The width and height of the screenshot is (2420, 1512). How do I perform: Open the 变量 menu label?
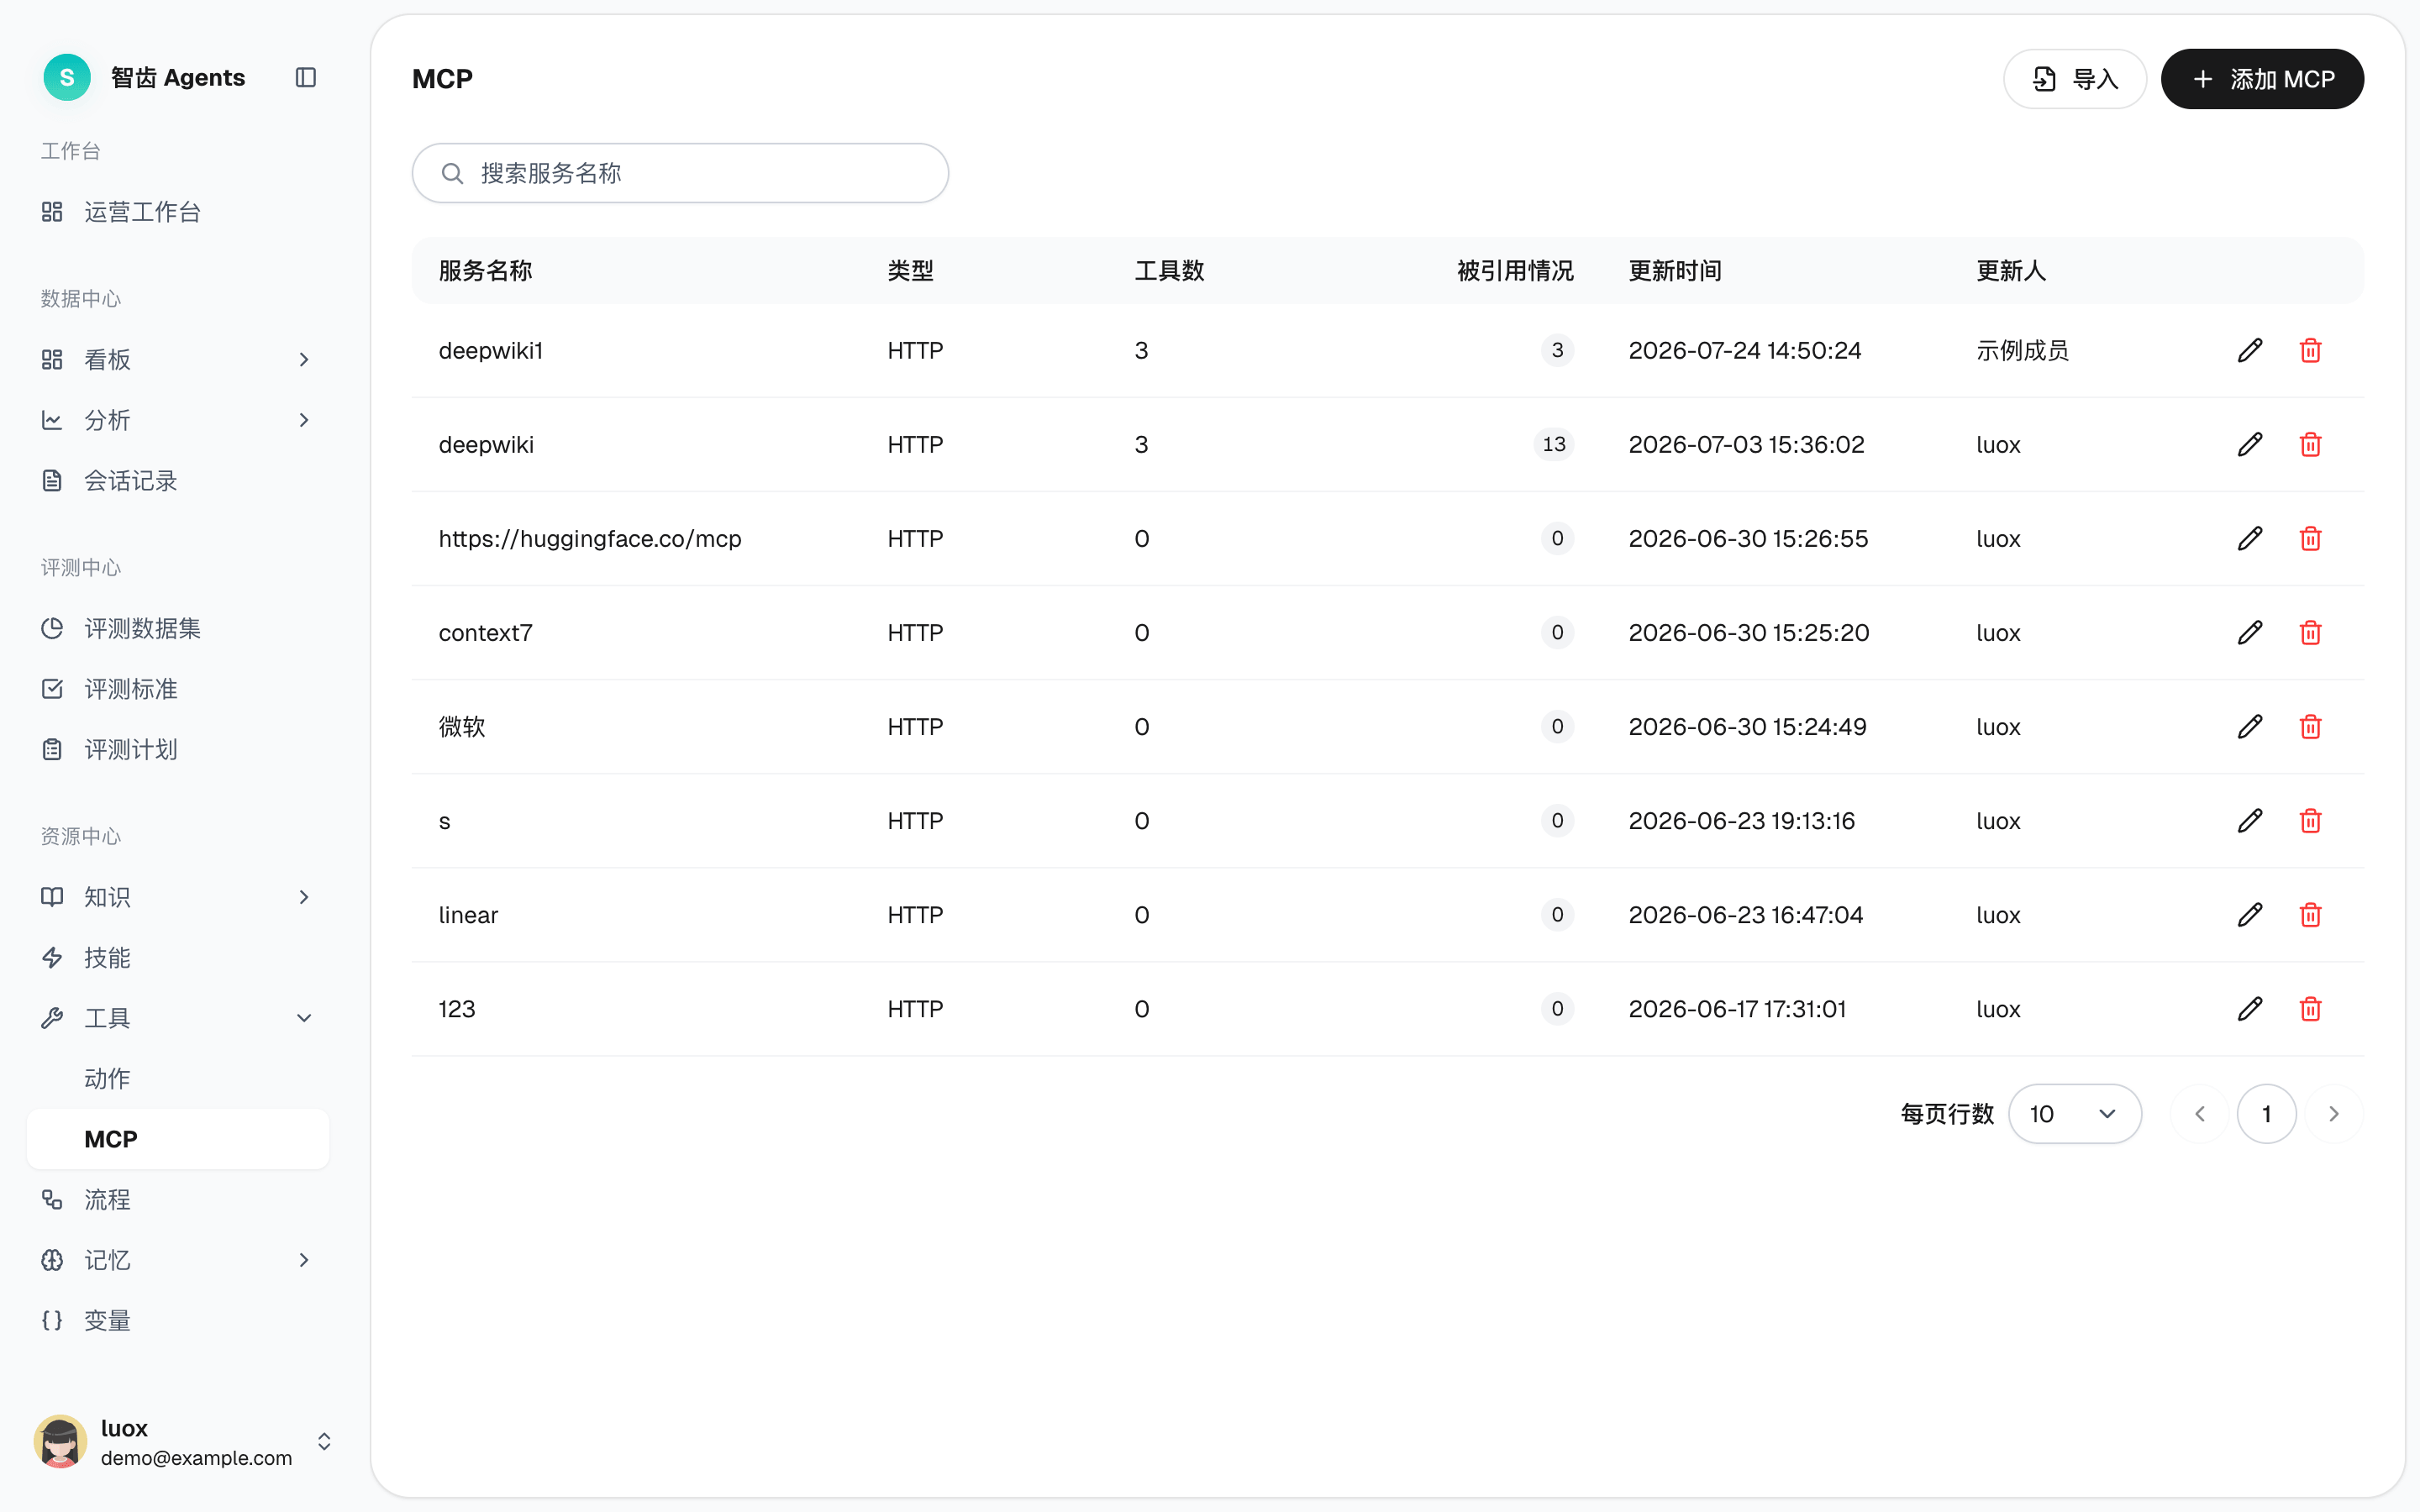(x=107, y=1320)
